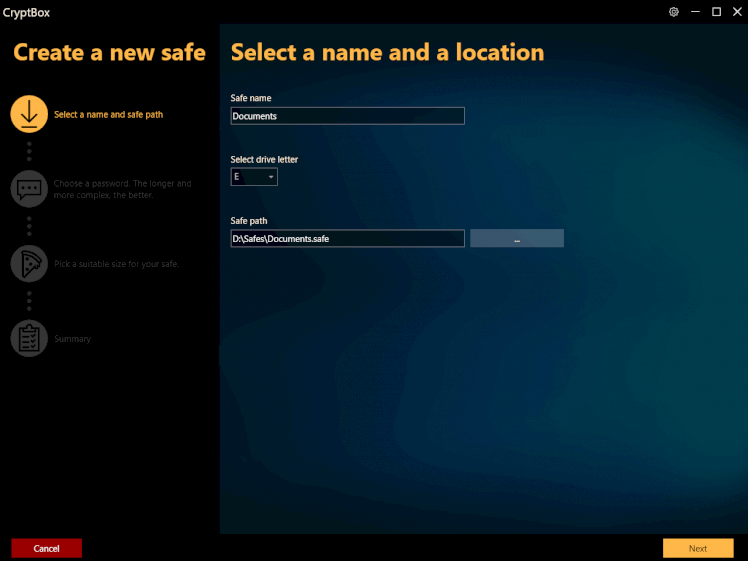The height and width of the screenshot is (561, 748).
Task: Select the 'Select a name and safe path' step
Action: tap(108, 115)
